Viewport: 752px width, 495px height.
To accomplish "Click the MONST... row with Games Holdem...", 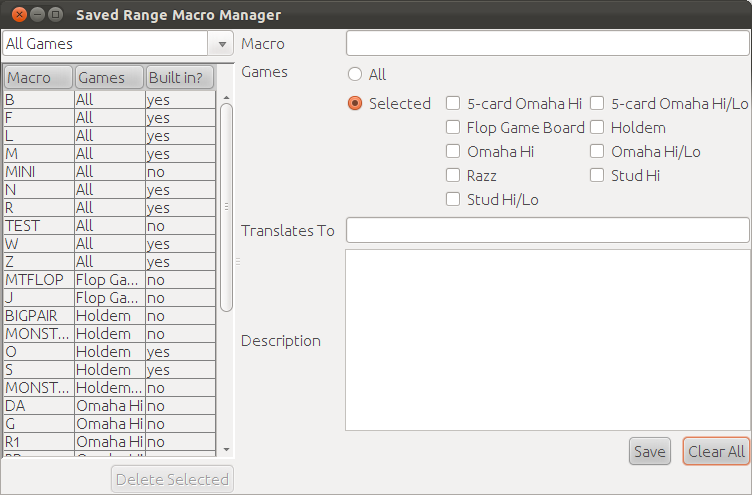I will pos(110,334).
